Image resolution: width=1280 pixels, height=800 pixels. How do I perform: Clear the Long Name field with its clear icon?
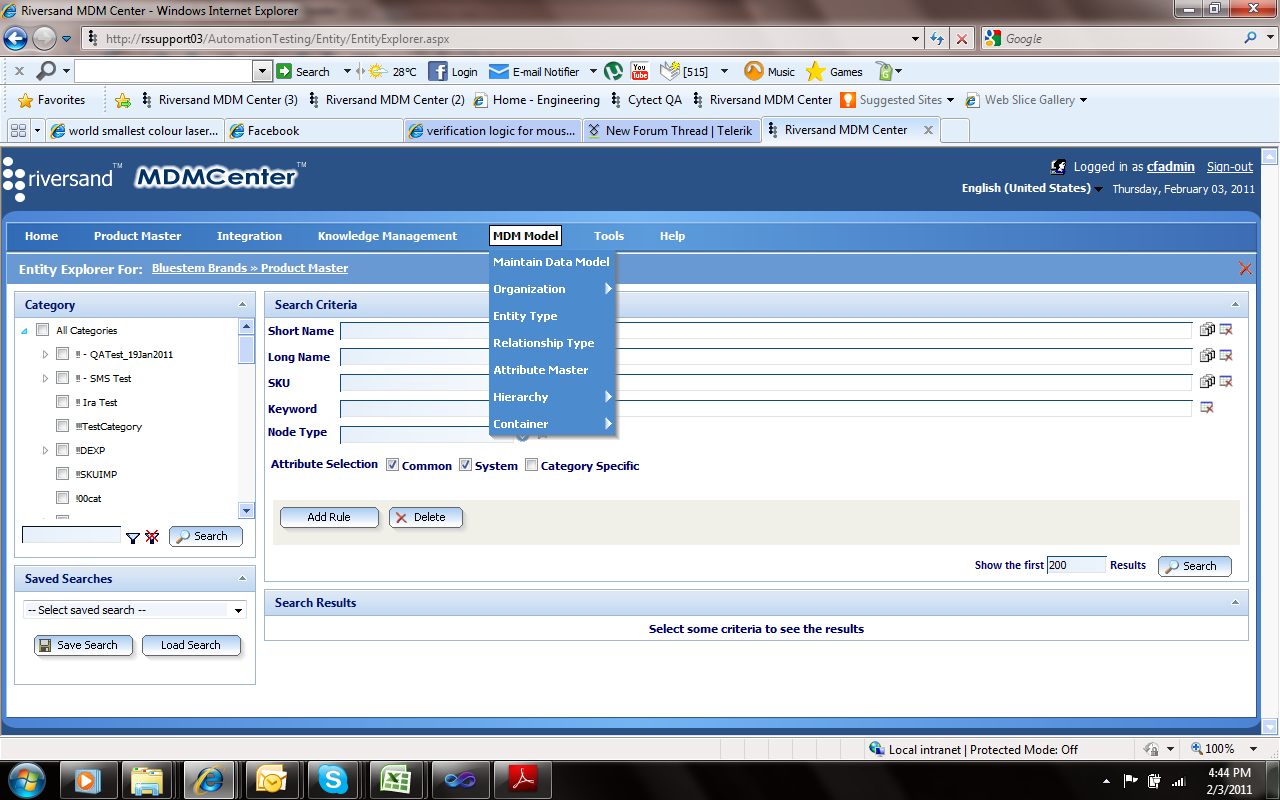pos(1225,355)
